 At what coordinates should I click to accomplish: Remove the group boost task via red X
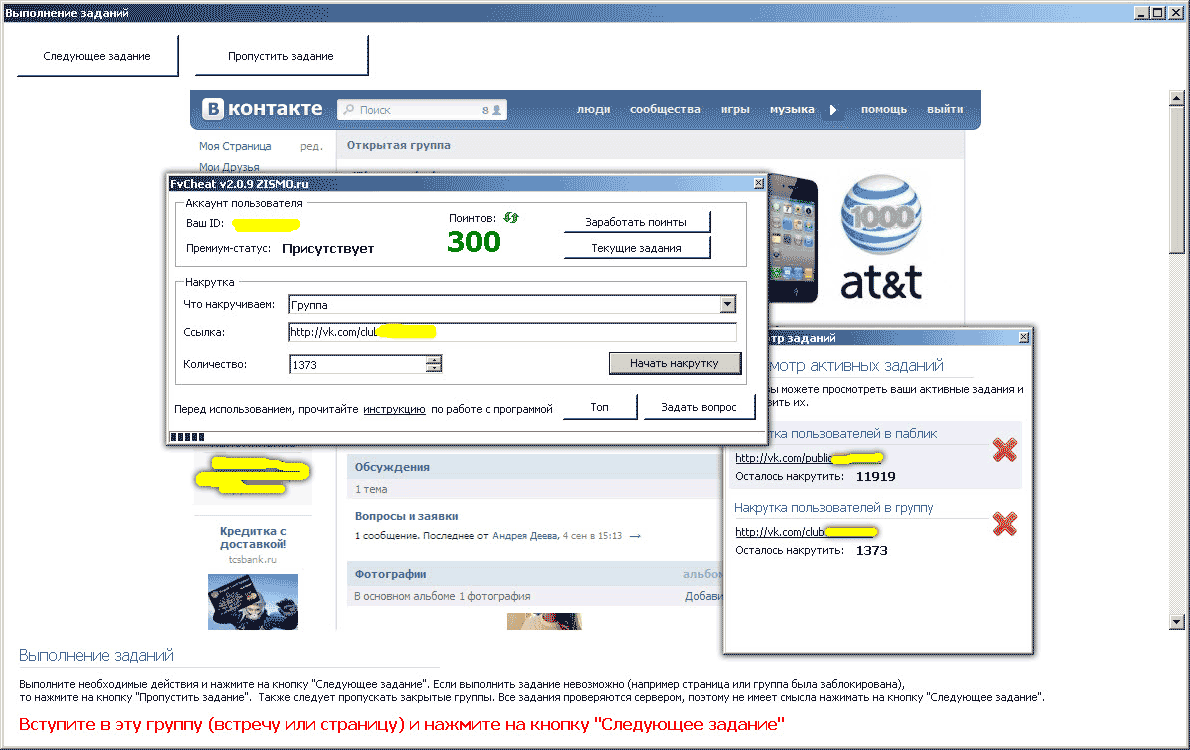point(1004,523)
